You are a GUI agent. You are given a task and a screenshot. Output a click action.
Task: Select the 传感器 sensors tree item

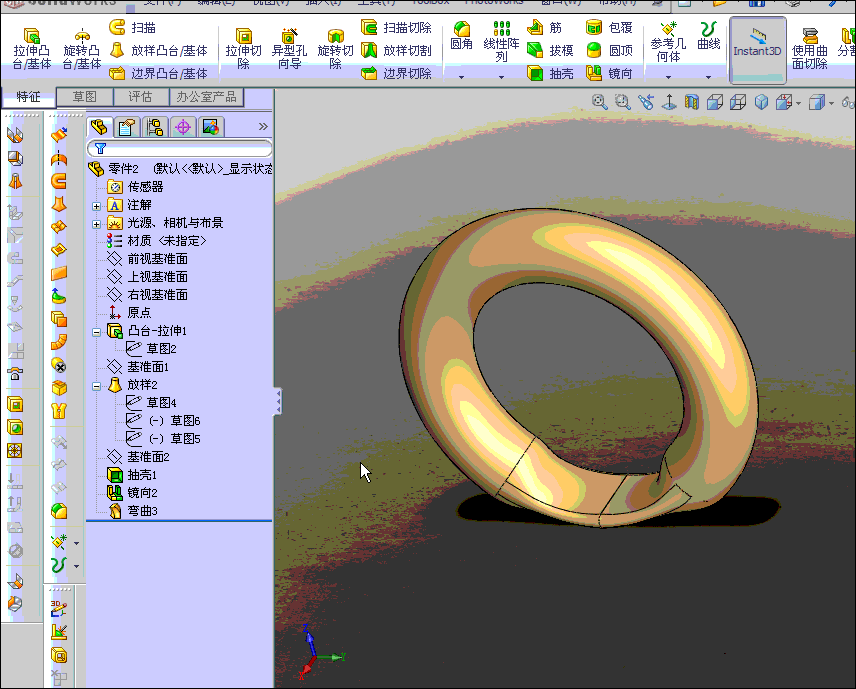tap(135, 187)
